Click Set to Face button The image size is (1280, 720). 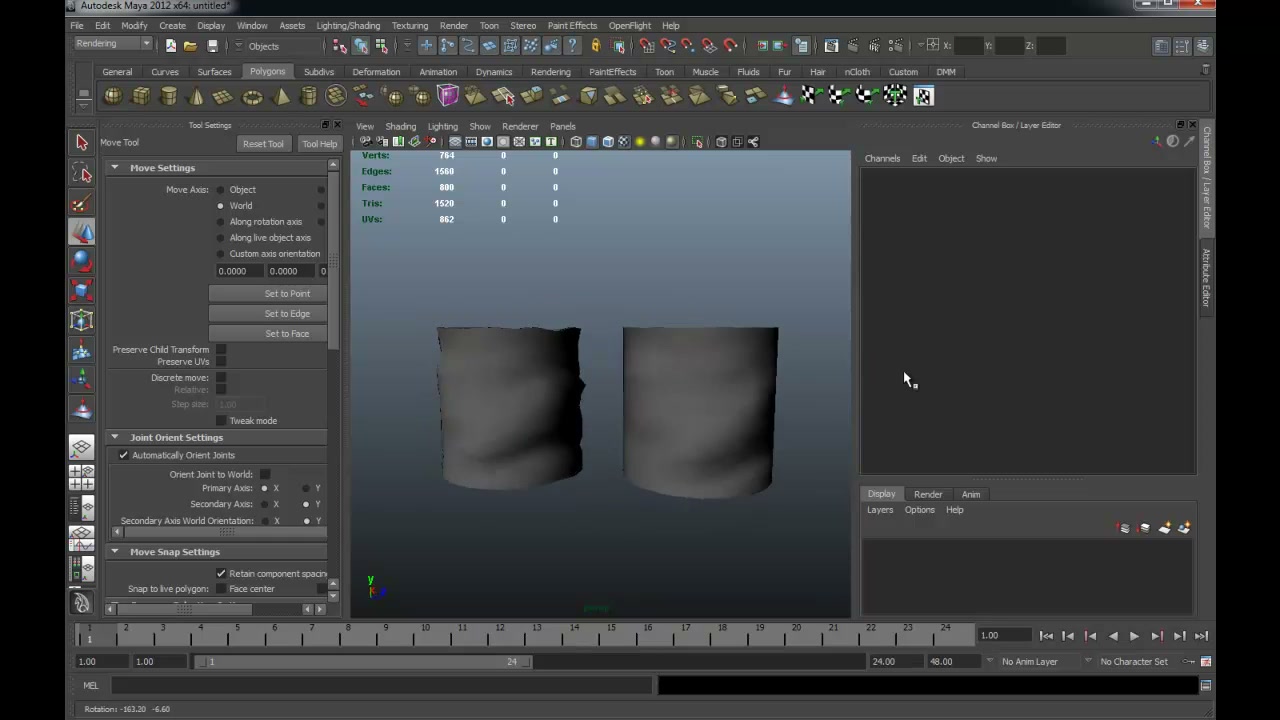click(268, 334)
